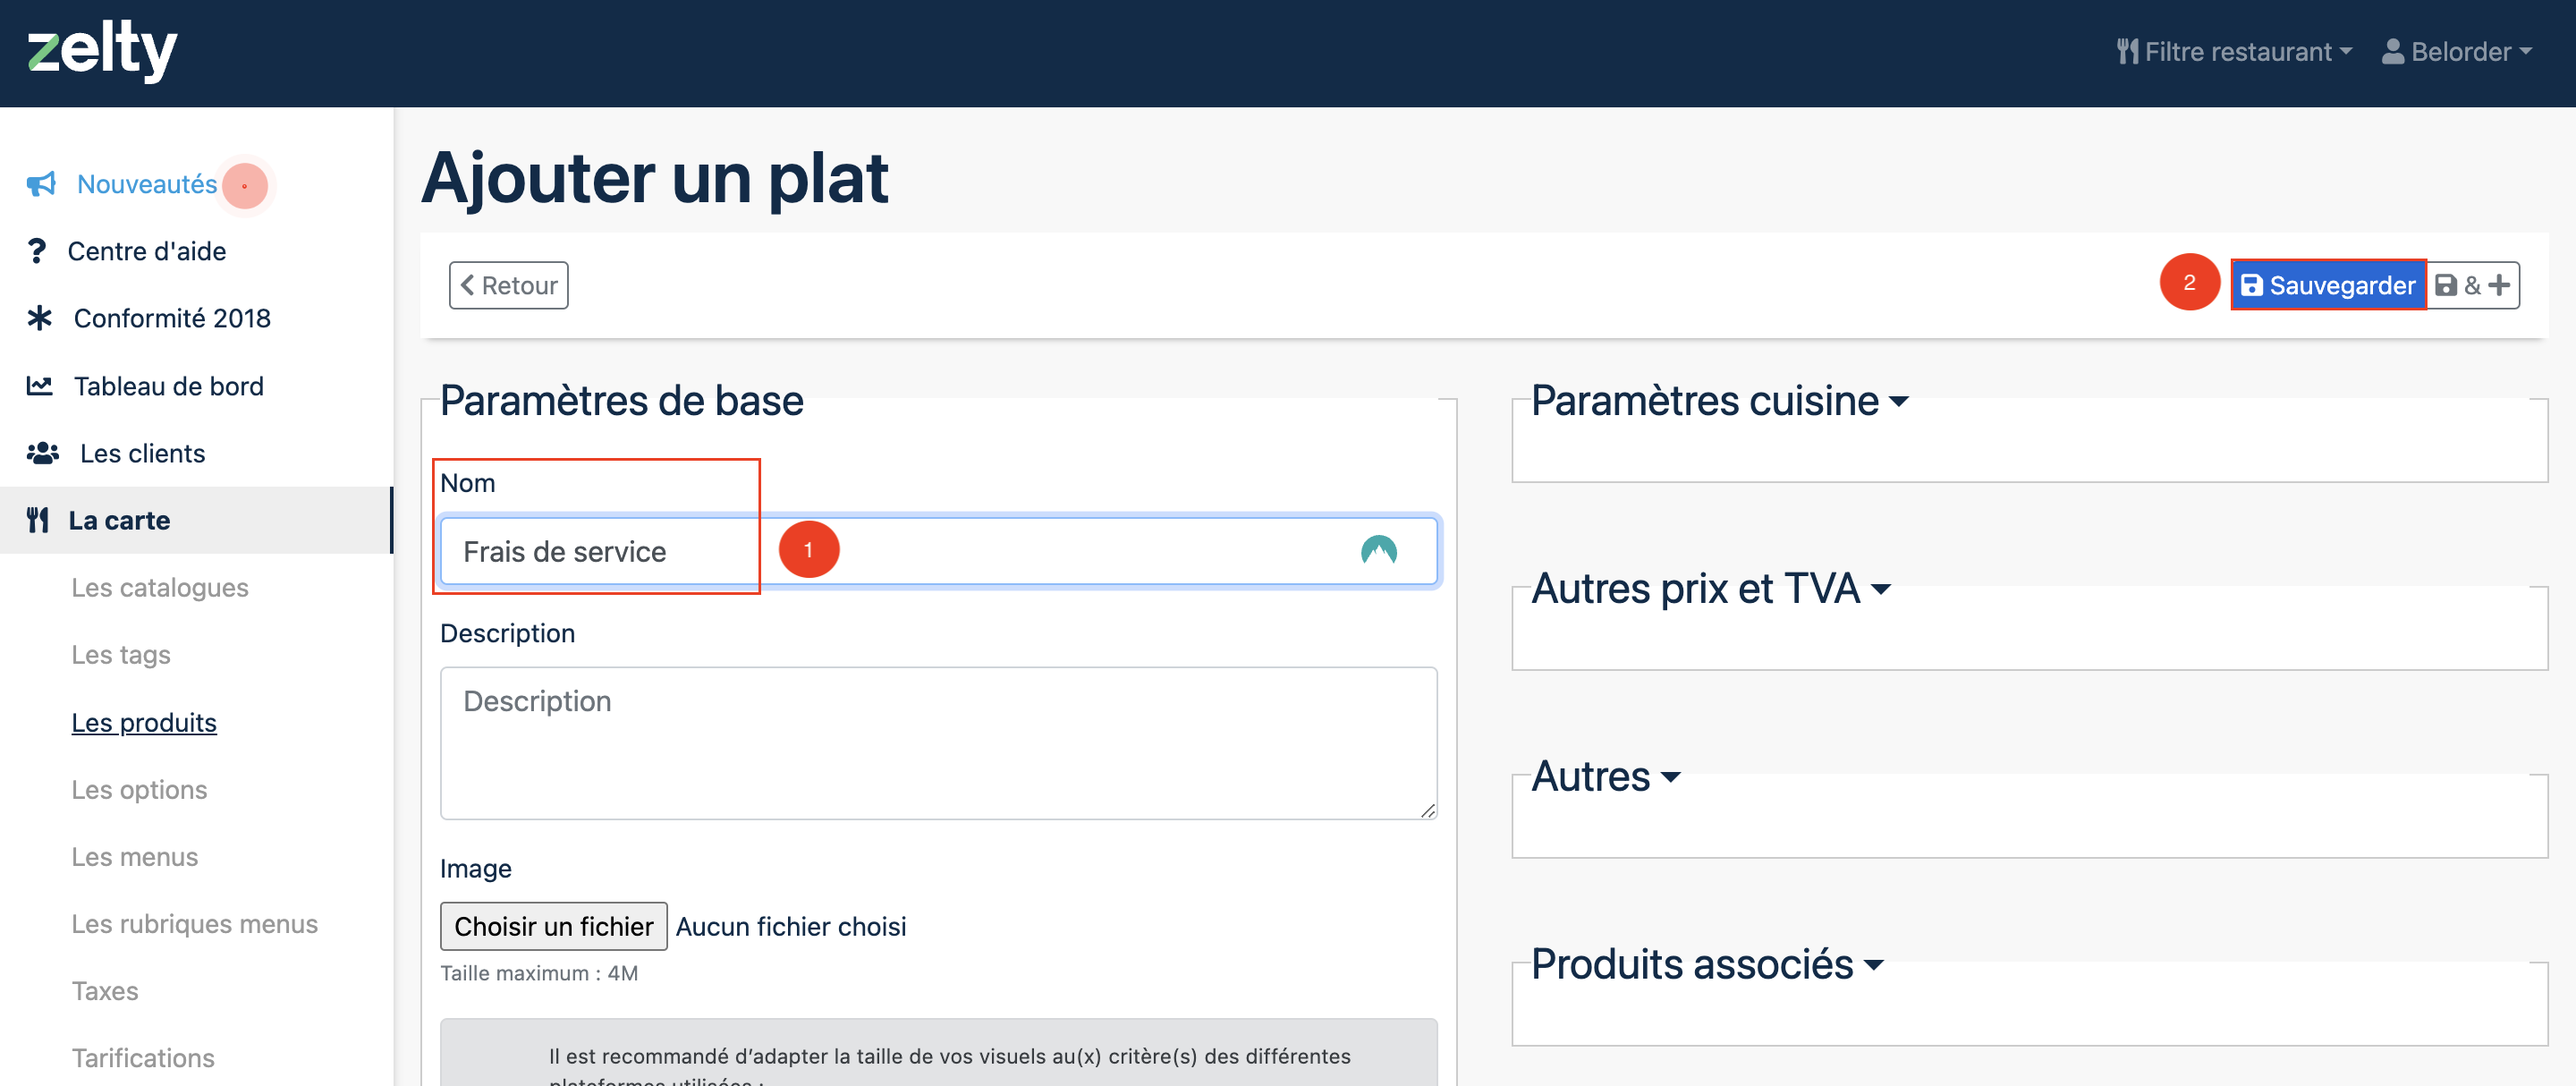Open the Belorder account dropdown
The width and height of the screenshot is (2576, 1086).
(2456, 51)
